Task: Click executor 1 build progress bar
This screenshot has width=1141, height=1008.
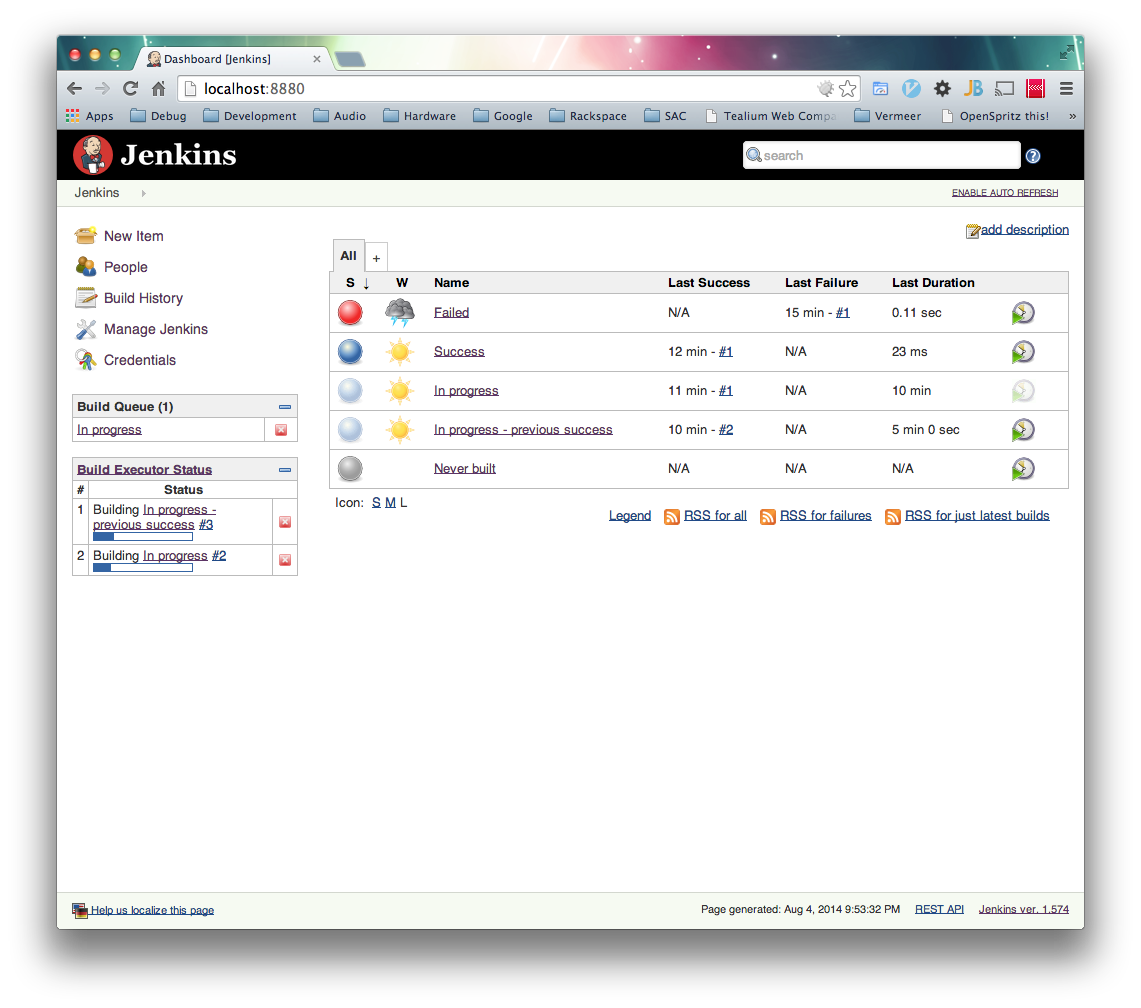Action: [143, 537]
